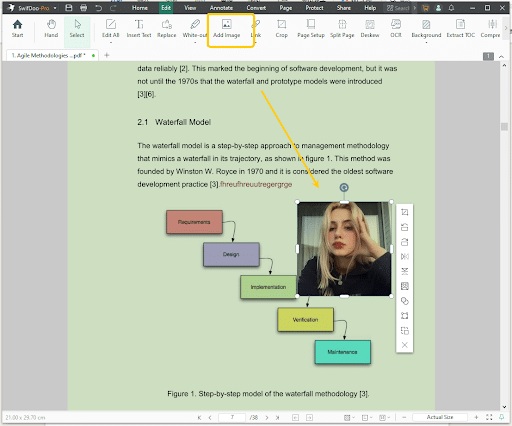The image size is (512, 426).
Task: Open the Actual Size zoom dropdown
Action: (440, 417)
